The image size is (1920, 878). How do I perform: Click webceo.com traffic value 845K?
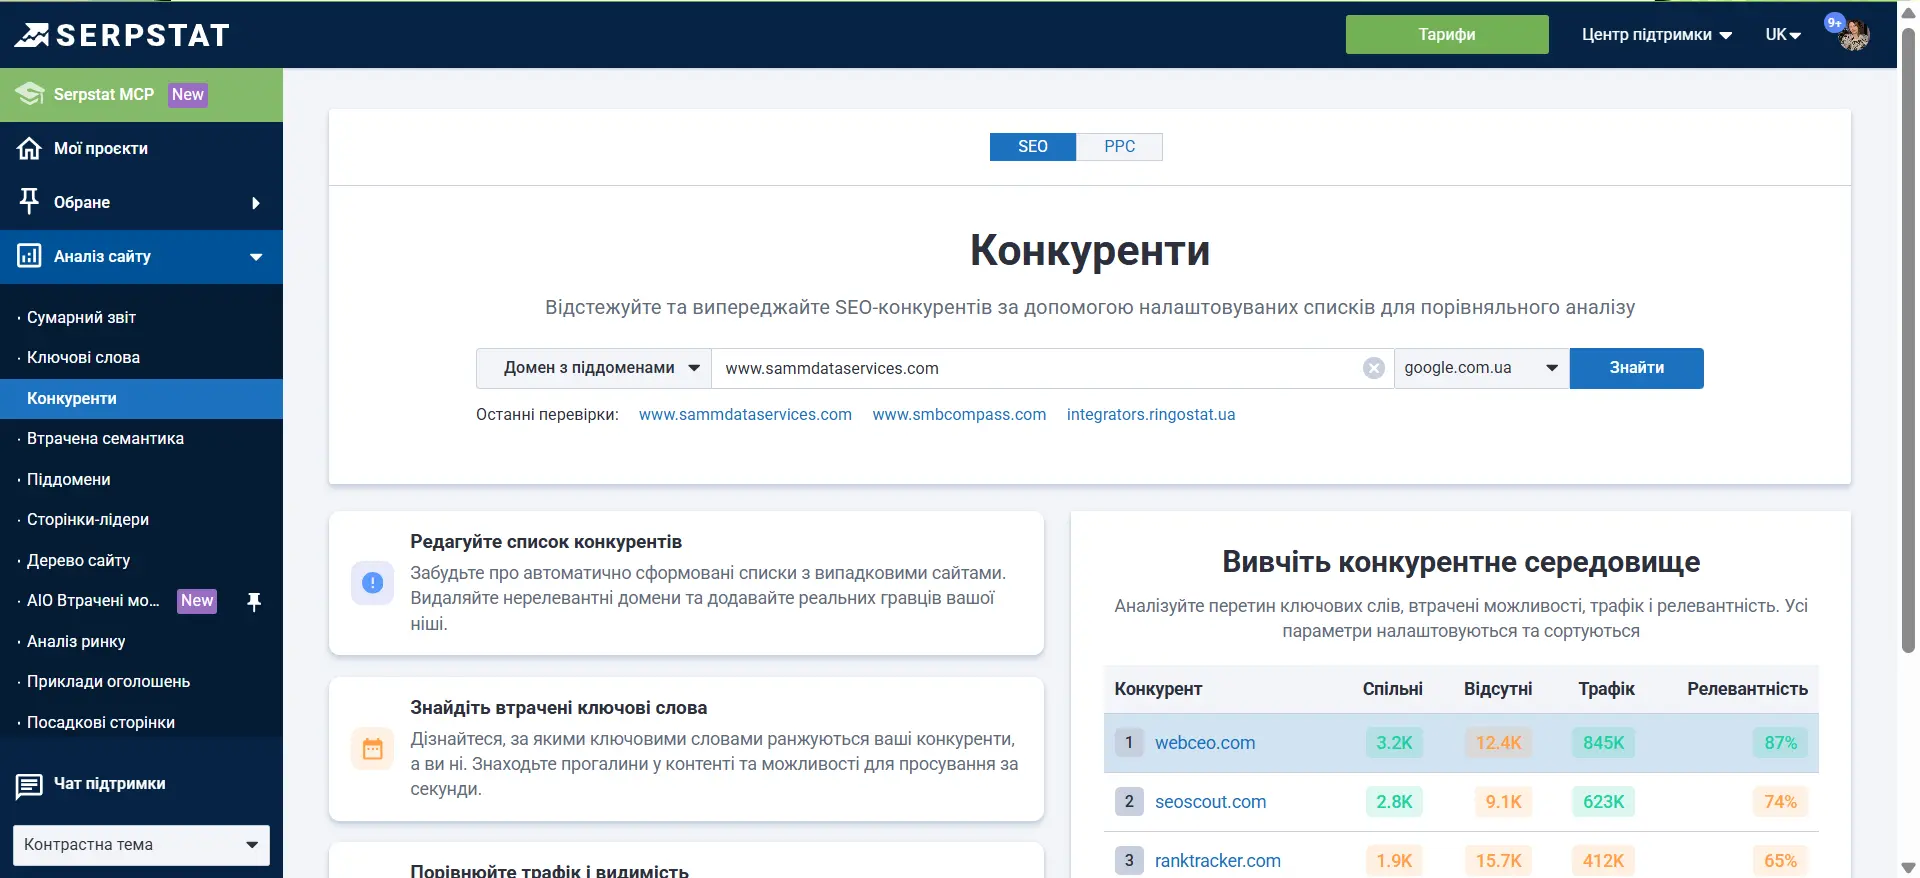[x=1604, y=743]
